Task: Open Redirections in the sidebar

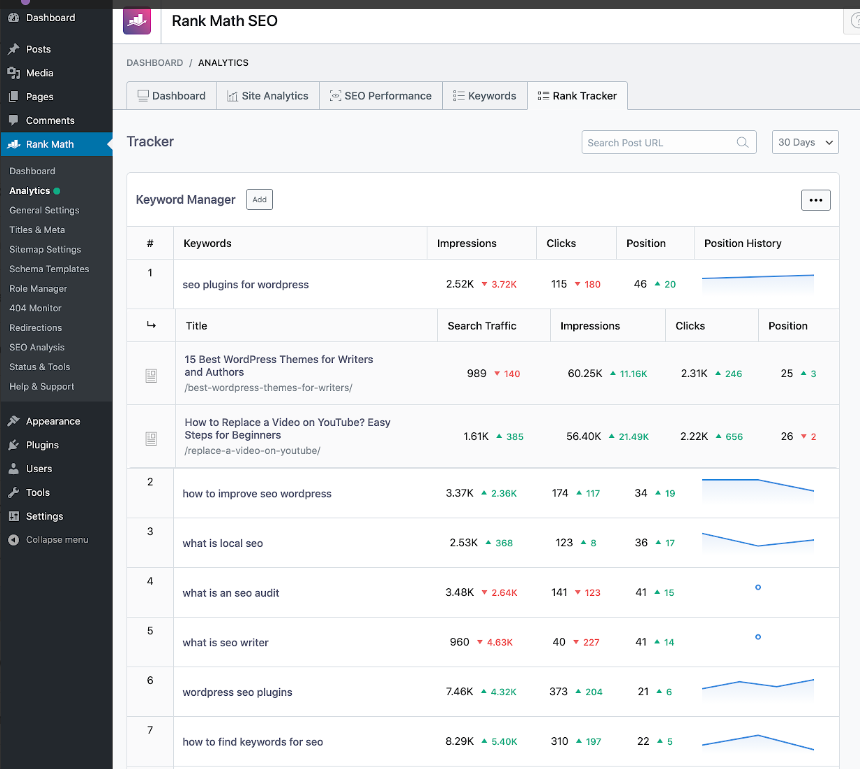Action: click(36, 328)
